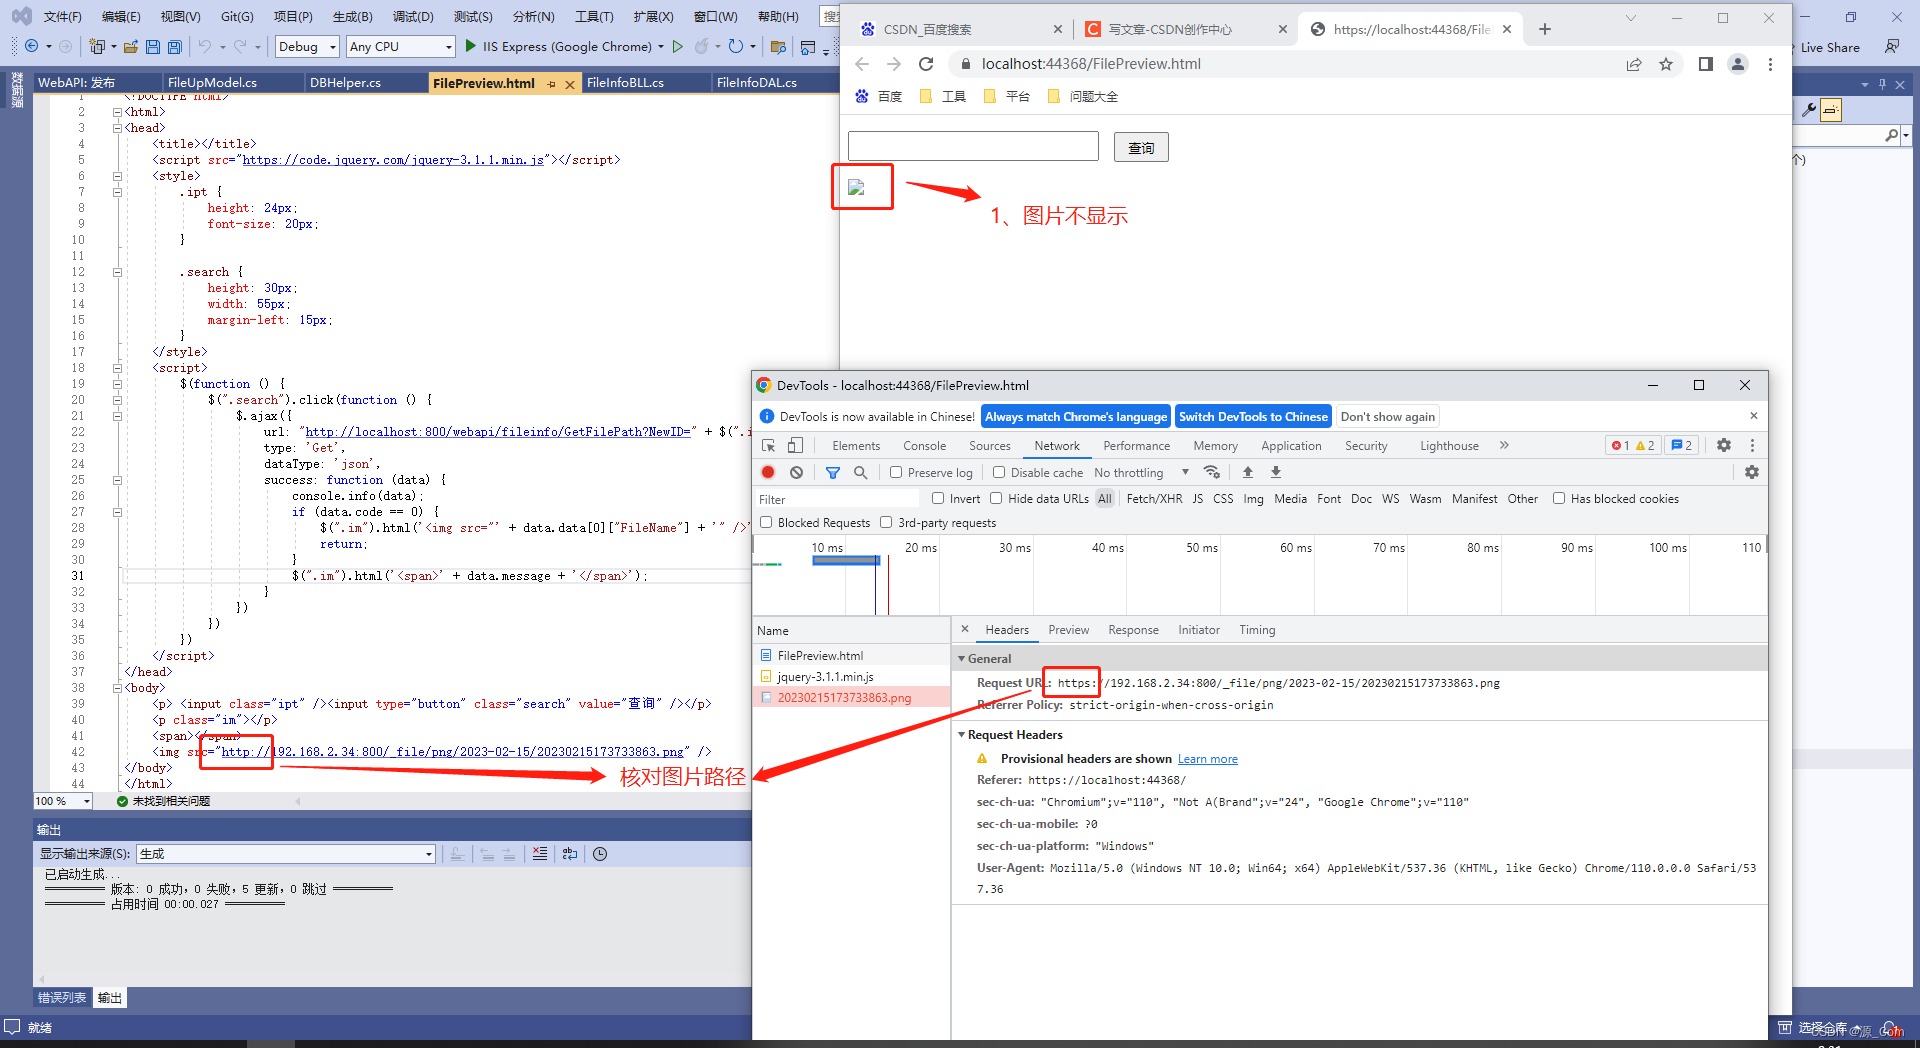The width and height of the screenshot is (1920, 1048).
Task: Click the 查询 button on the page
Action: coord(1141,147)
